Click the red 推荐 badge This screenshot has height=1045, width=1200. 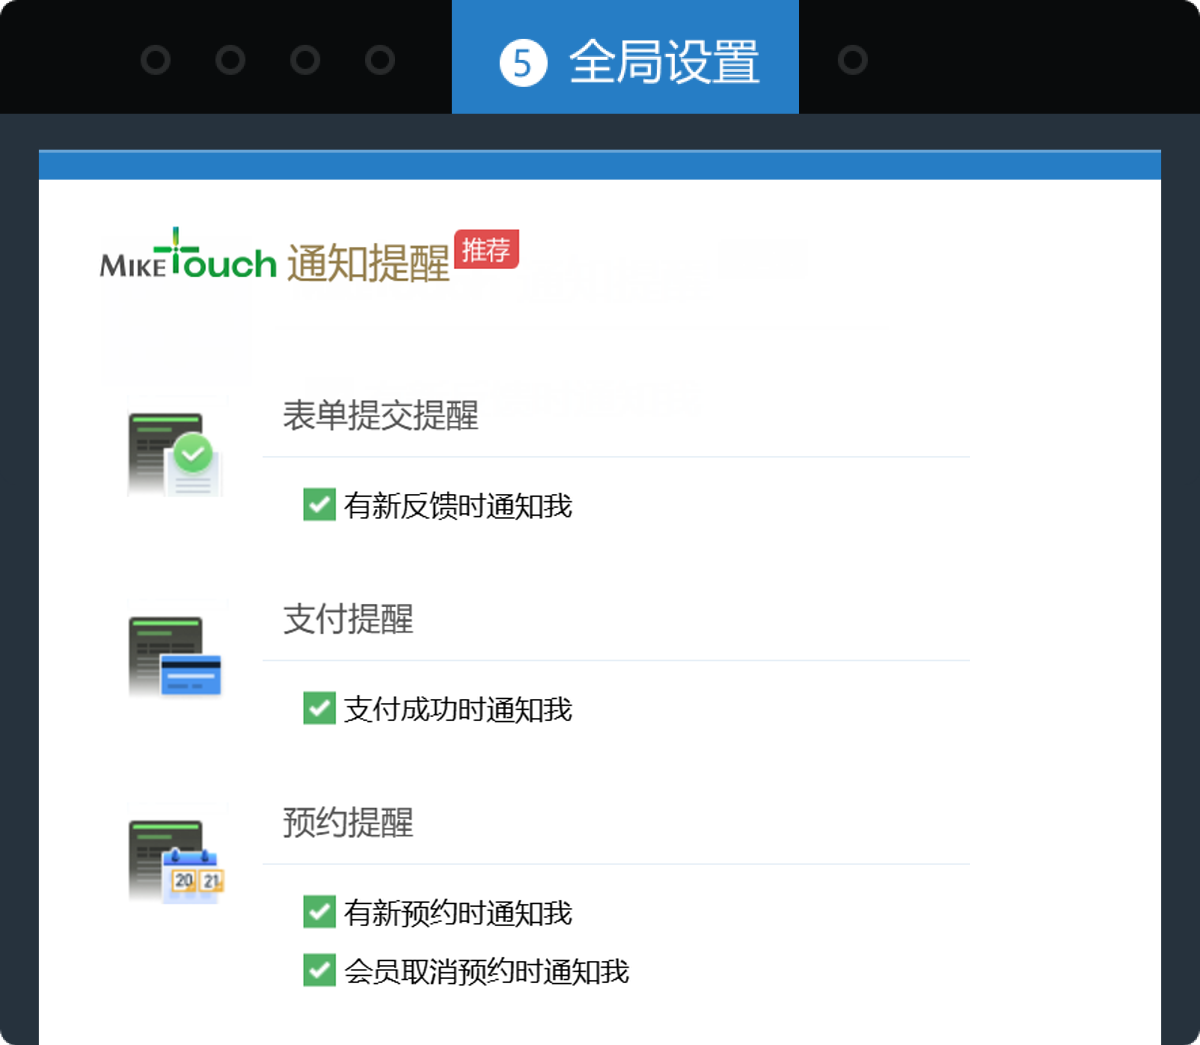pyautogui.click(x=486, y=249)
